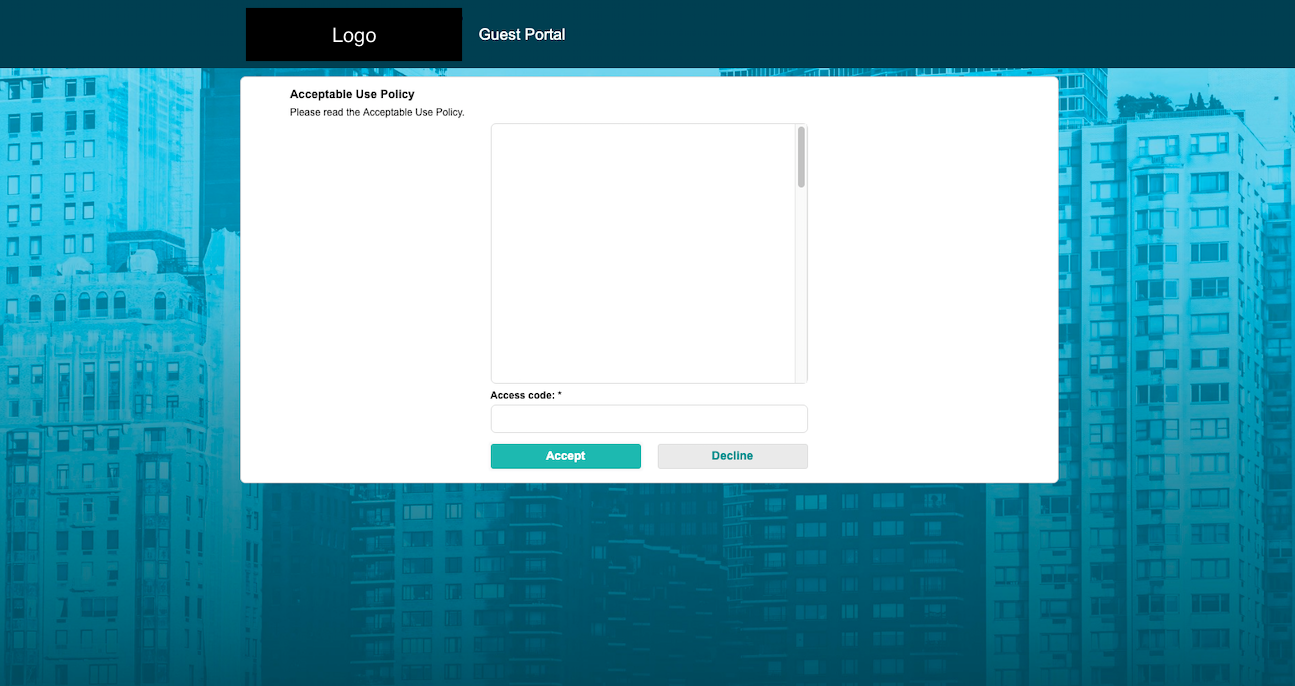Click the required asterisk next to Access code

pos(558,394)
